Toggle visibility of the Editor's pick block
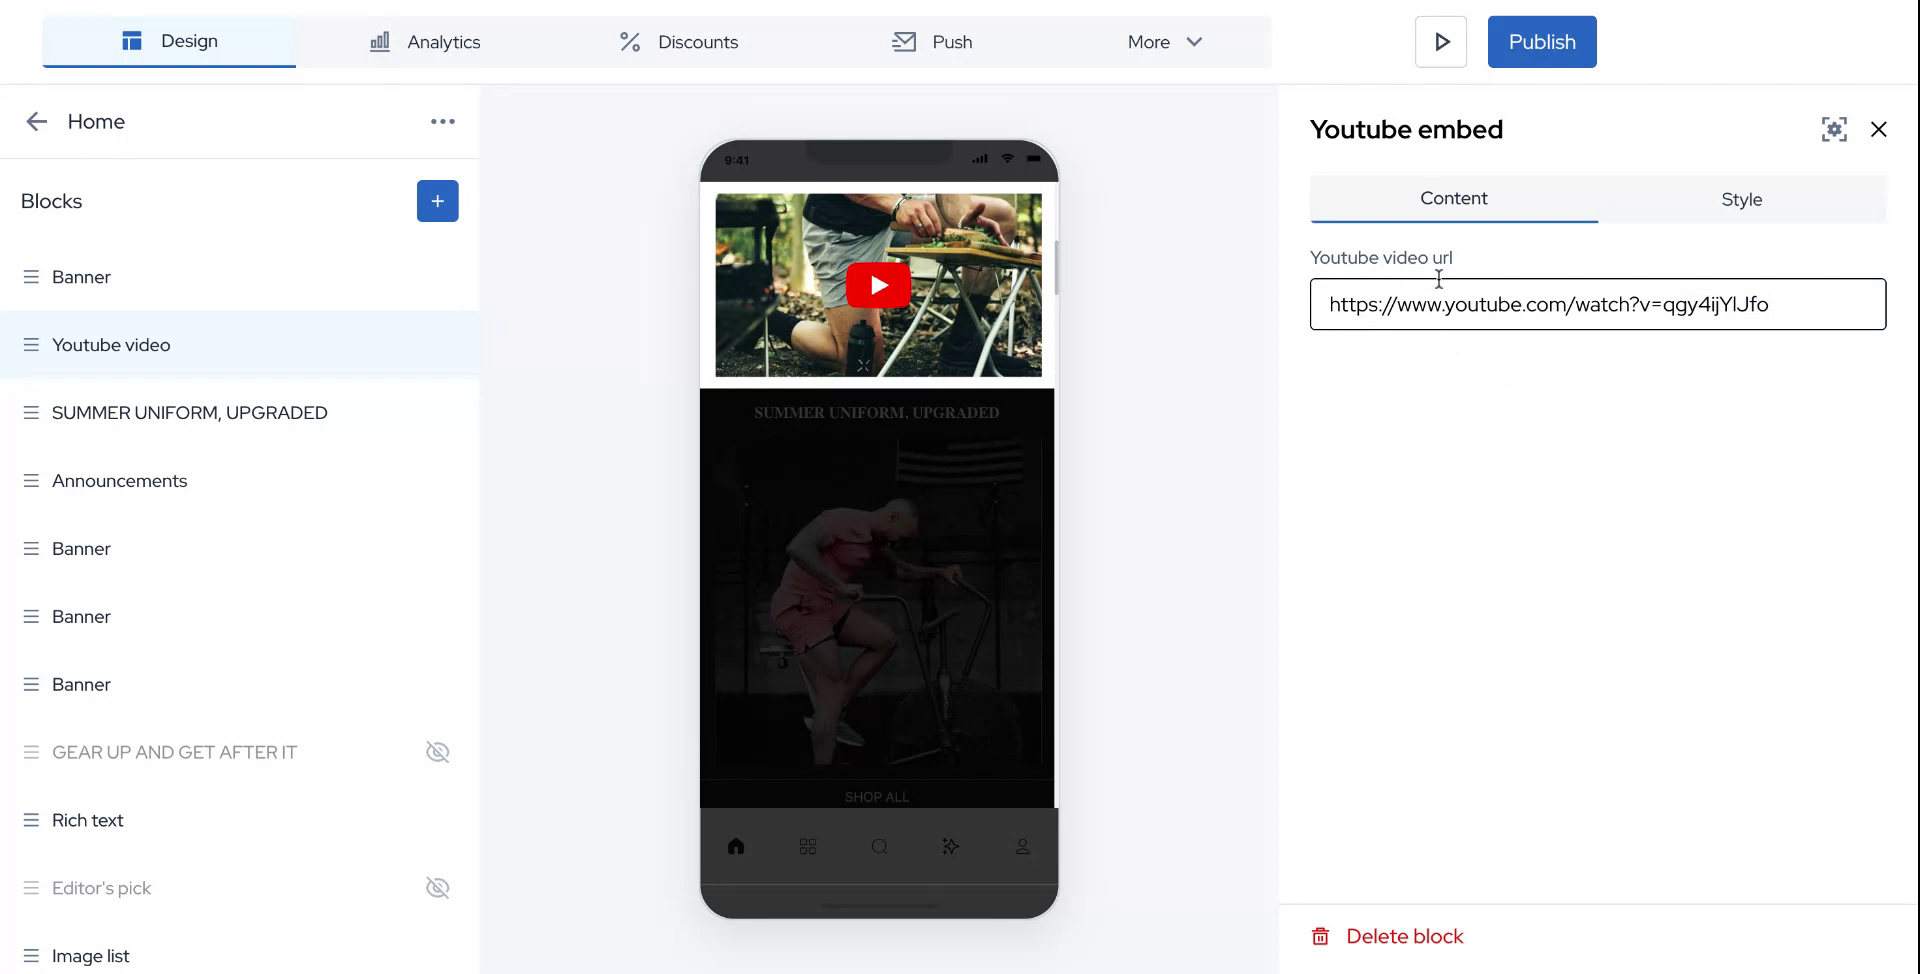Viewport: 1920px width, 974px height. click(x=437, y=887)
